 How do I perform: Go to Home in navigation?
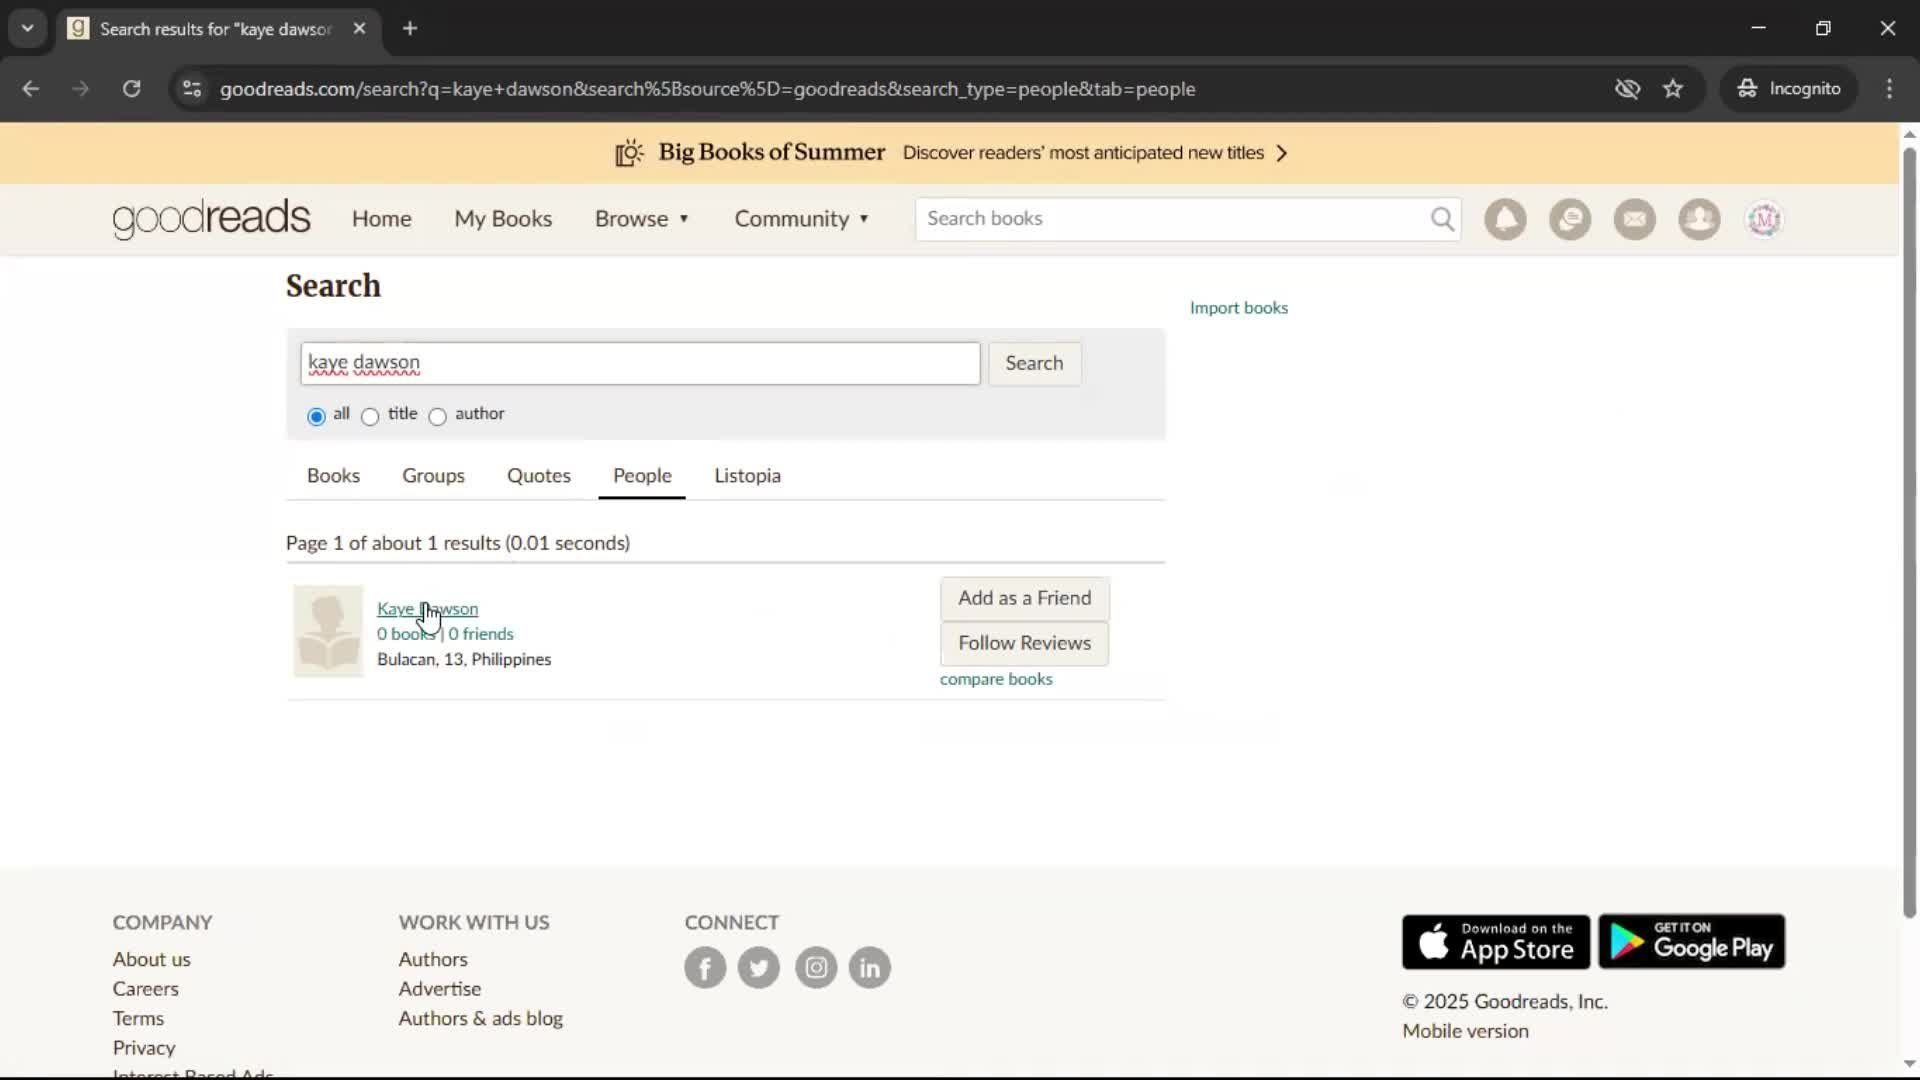point(381,219)
